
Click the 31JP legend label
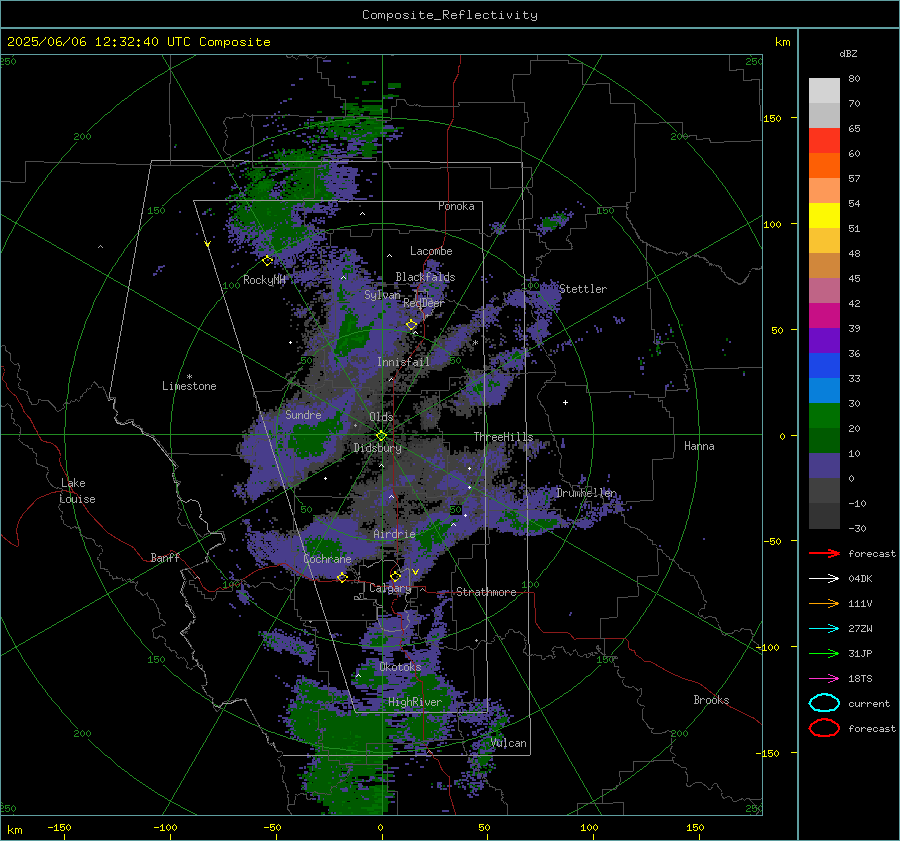[x=860, y=653]
